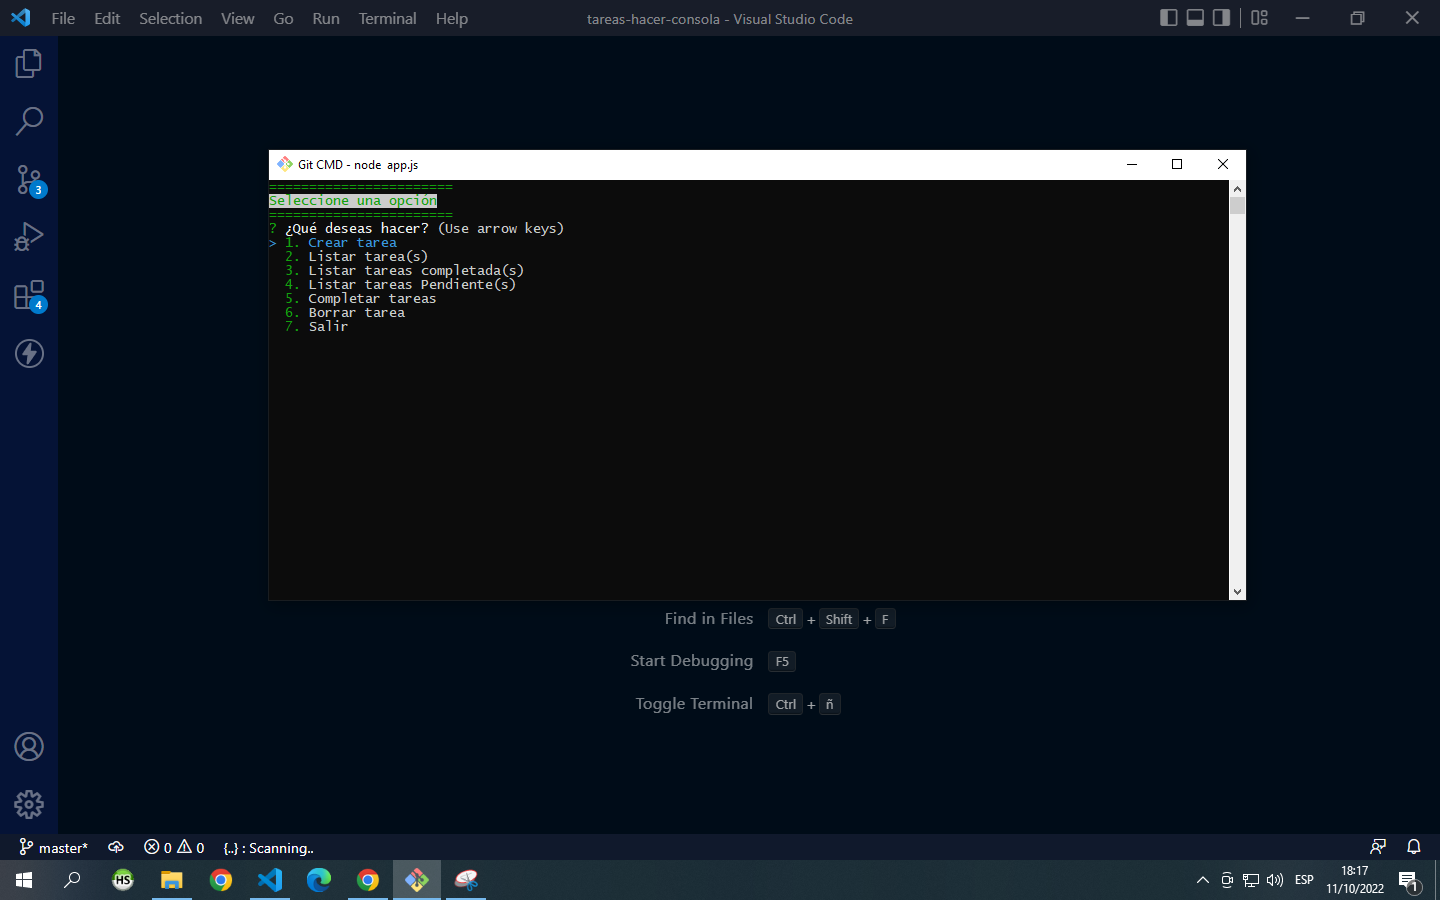Open Source Control view with 3 changes

pyautogui.click(x=29, y=180)
